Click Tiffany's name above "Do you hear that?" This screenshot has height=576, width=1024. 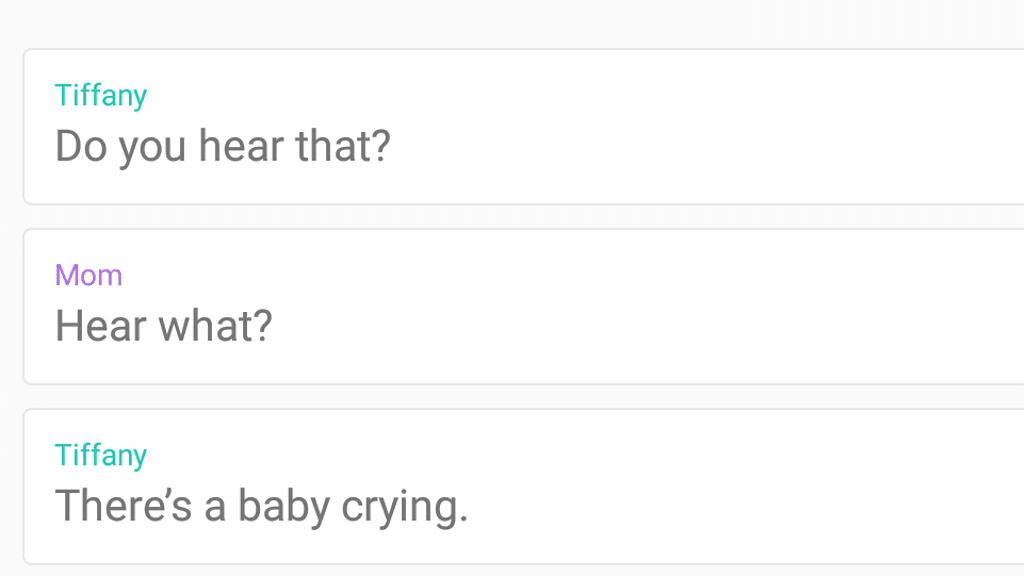pos(101,96)
